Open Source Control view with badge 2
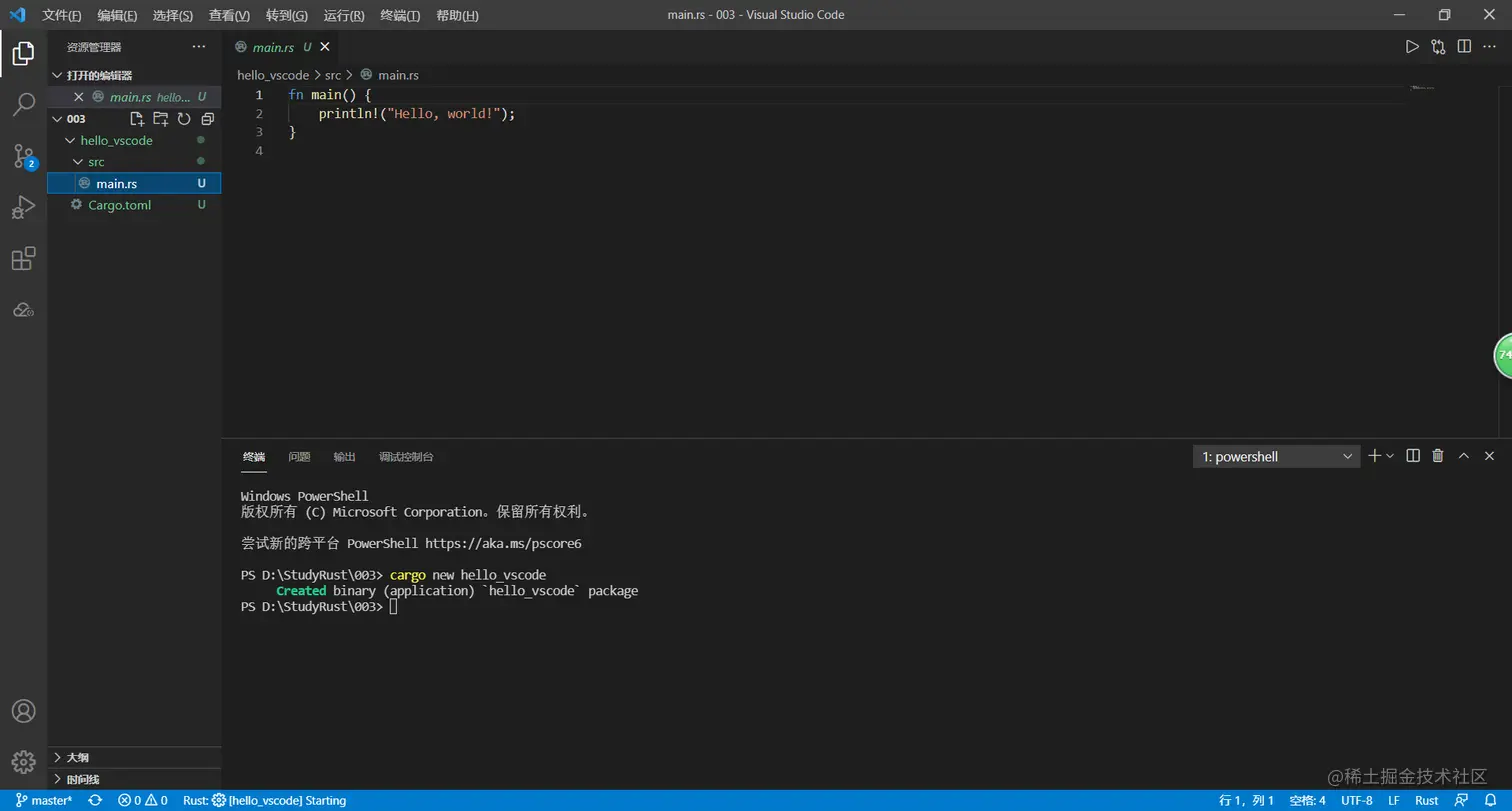The image size is (1512, 811). [23, 155]
